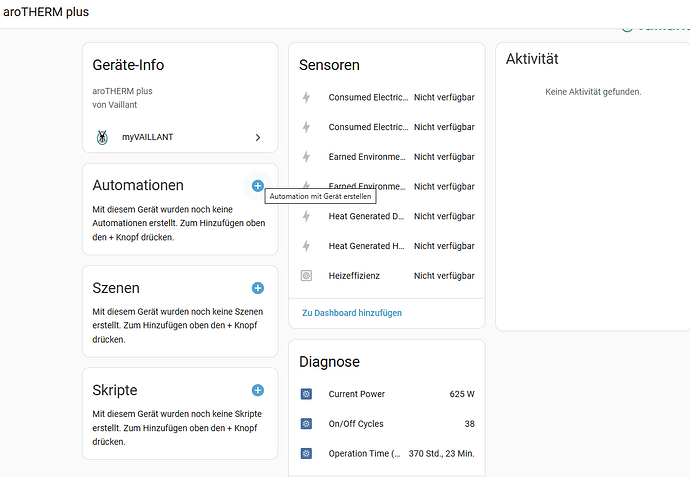Click the first Consumed Electric sensor flash icon
The width and height of the screenshot is (690, 477).
click(306, 98)
